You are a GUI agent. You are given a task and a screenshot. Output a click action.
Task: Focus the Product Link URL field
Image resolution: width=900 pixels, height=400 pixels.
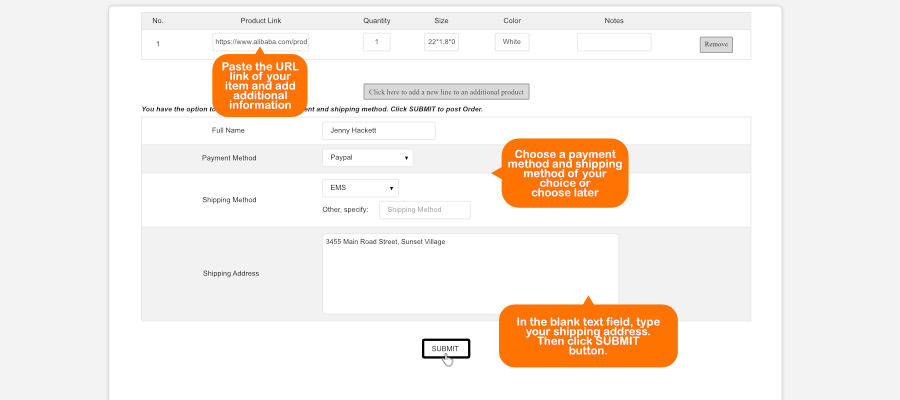261,42
